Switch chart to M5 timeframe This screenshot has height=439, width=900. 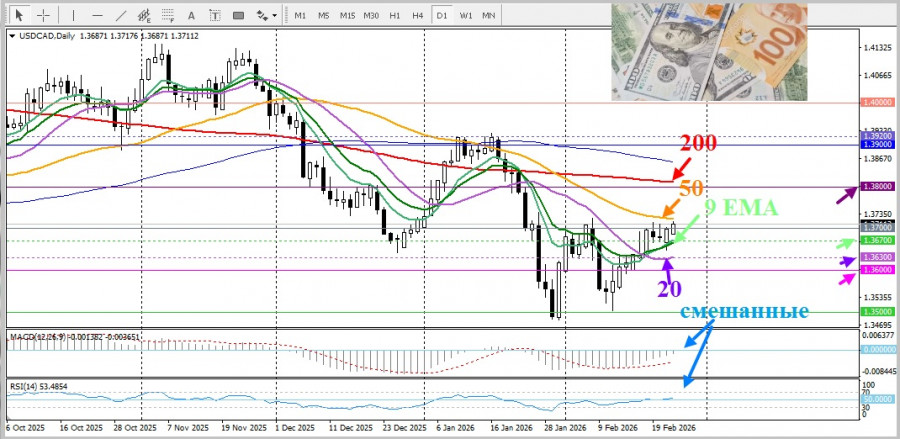(323, 15)
